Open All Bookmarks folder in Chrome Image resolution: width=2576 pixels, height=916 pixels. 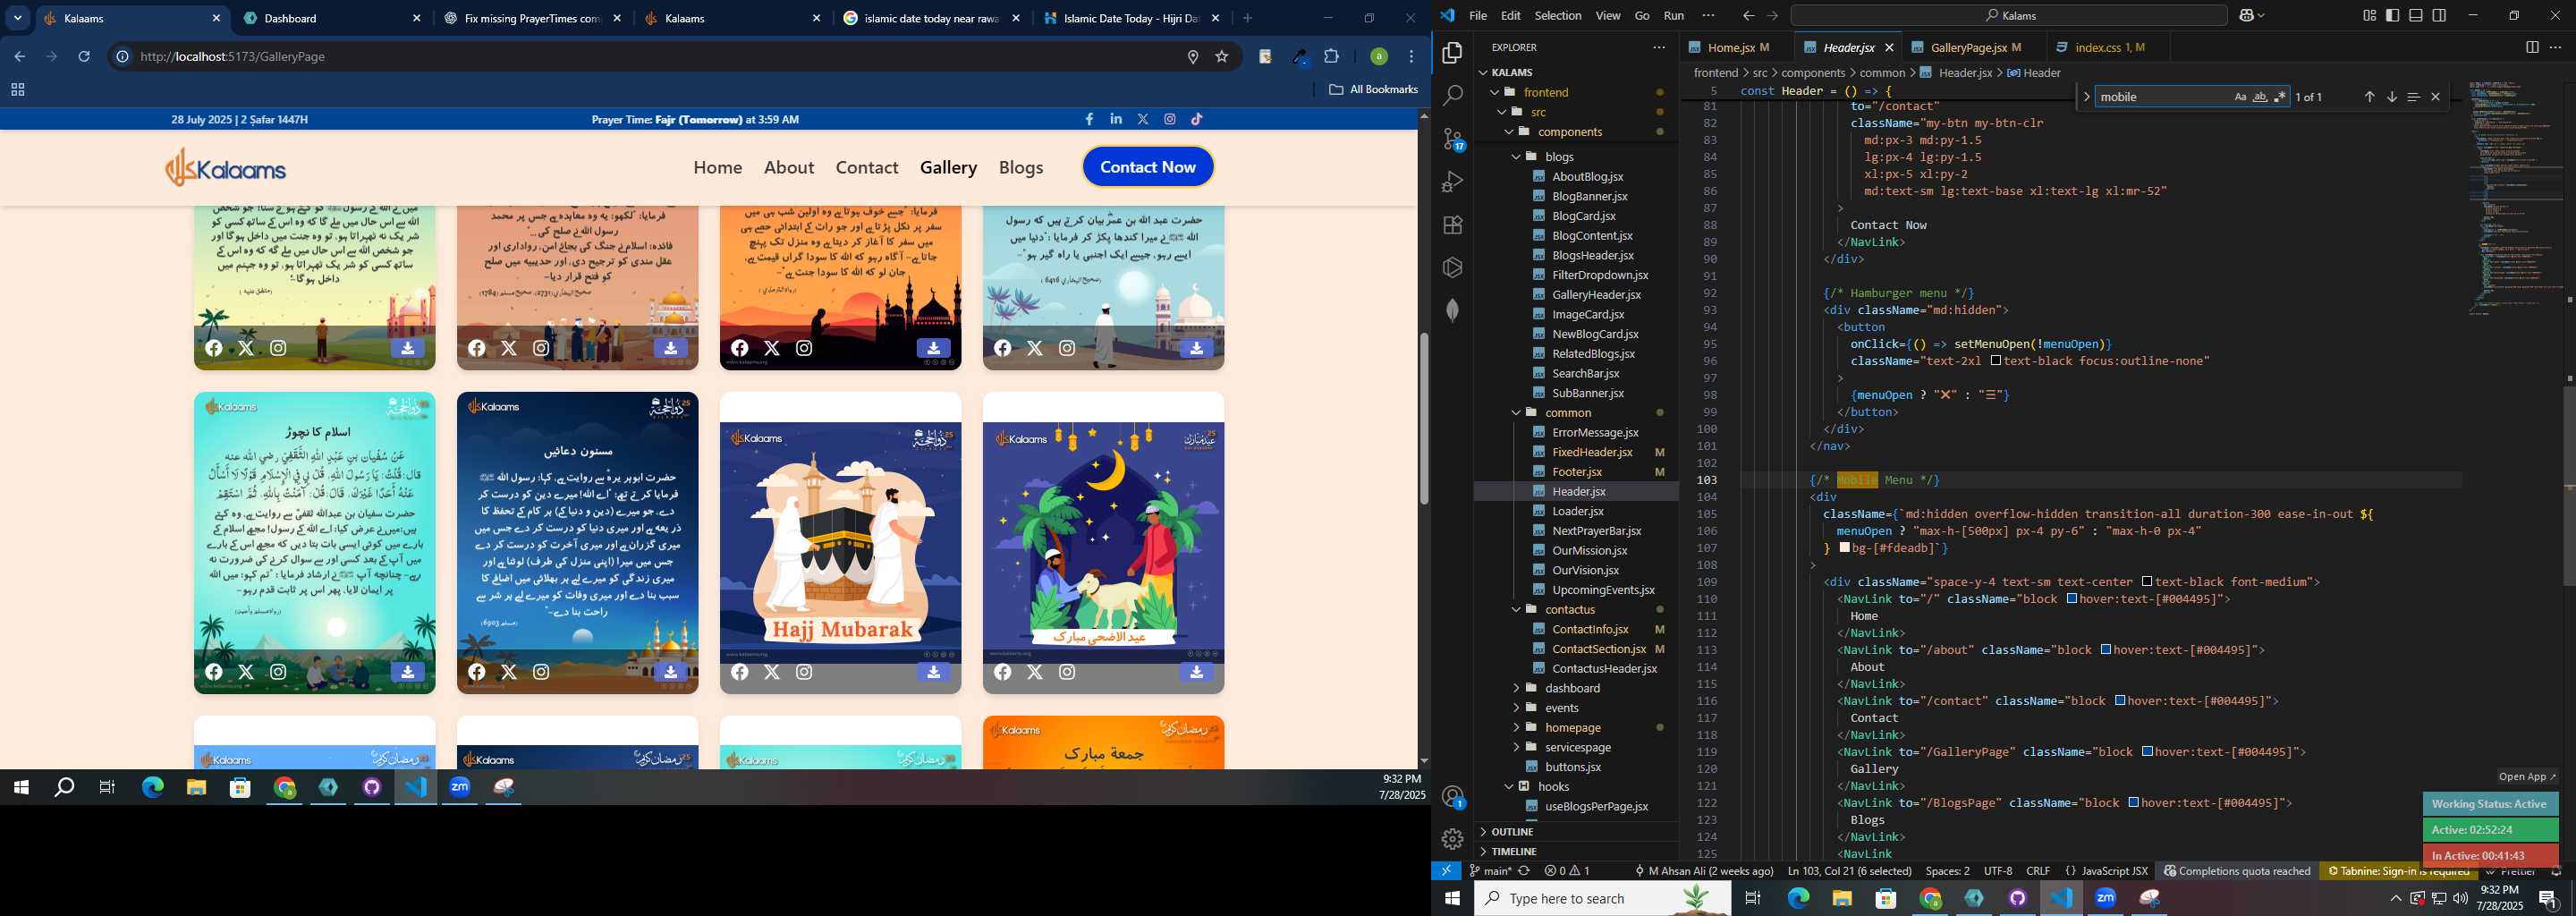[x=1373, y=90]
